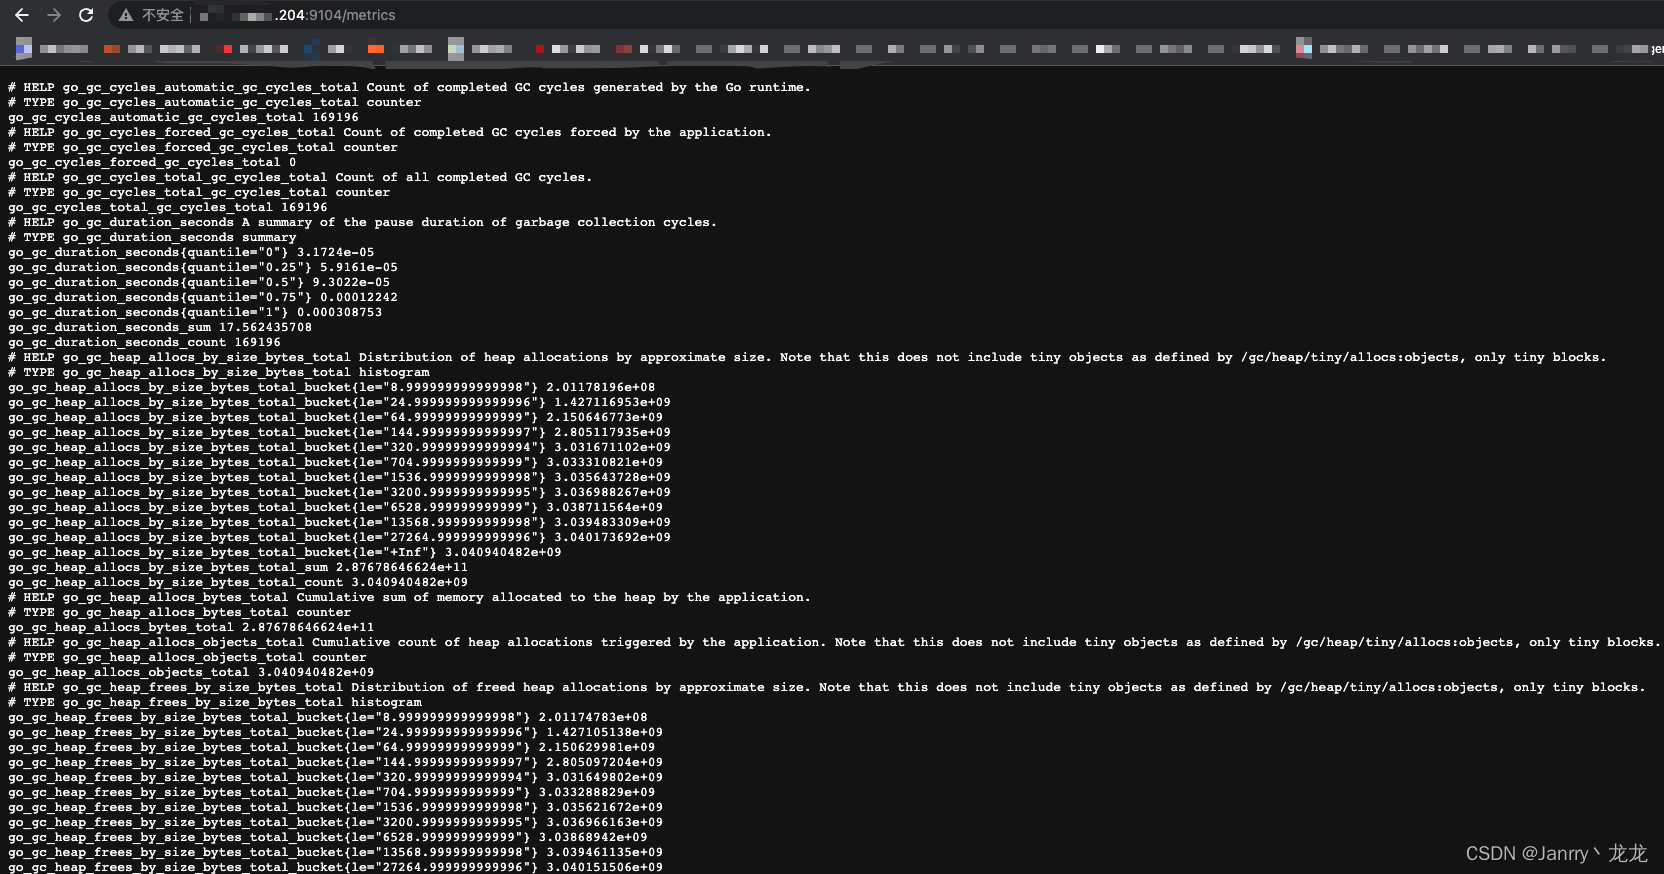Select the go_gc_heap_allocs_by_size_bytes_total_count line
The image size is (1664, 874).
(x=238, y=583)
